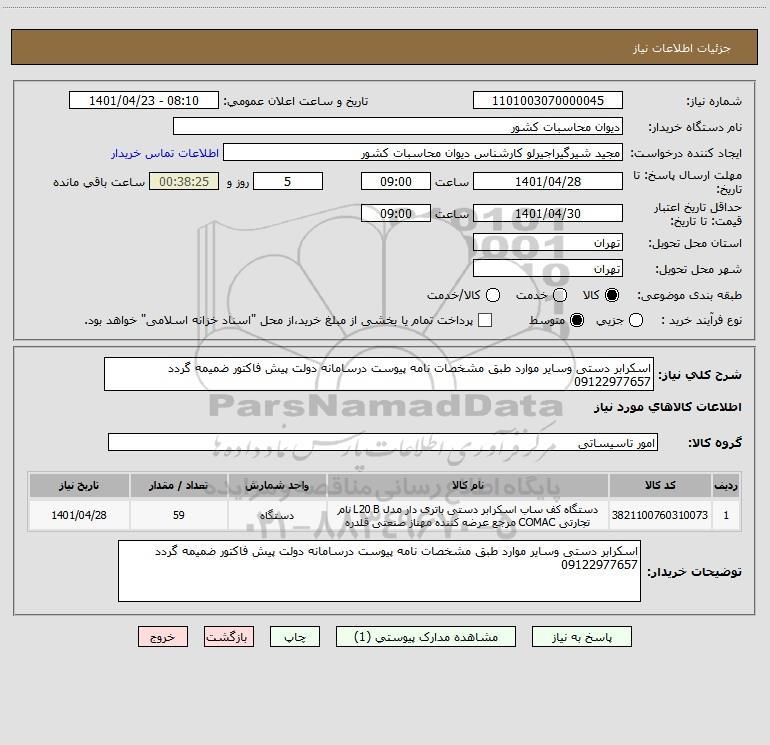Click the response deadline hour 09:00 field
770x745 pixels.
tap(396, 181)
